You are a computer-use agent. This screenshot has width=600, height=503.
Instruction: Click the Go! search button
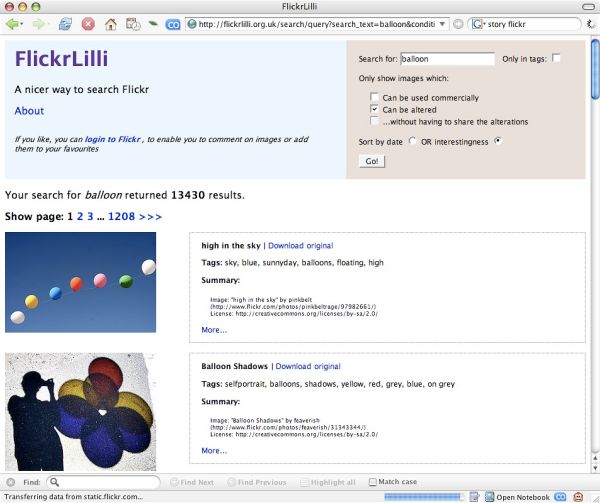(x=372, y=161)
